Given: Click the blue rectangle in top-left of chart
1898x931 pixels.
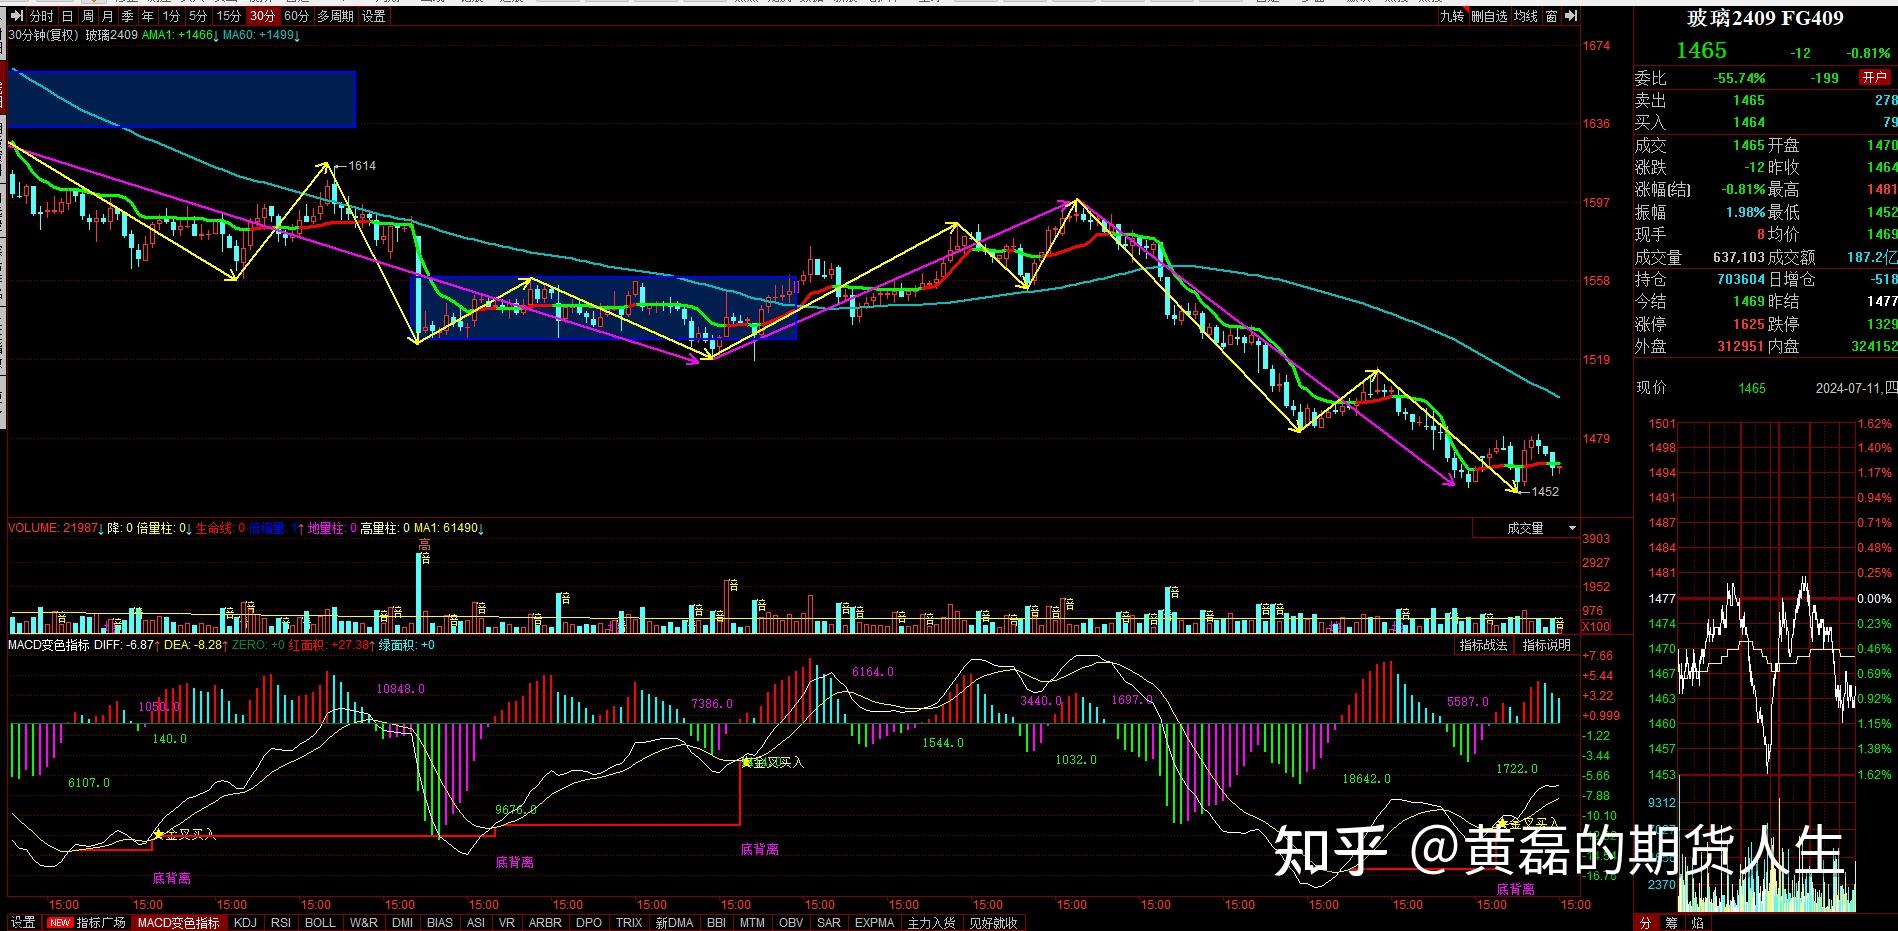Looking at the screenshot, I should click(x=182, y=99).
